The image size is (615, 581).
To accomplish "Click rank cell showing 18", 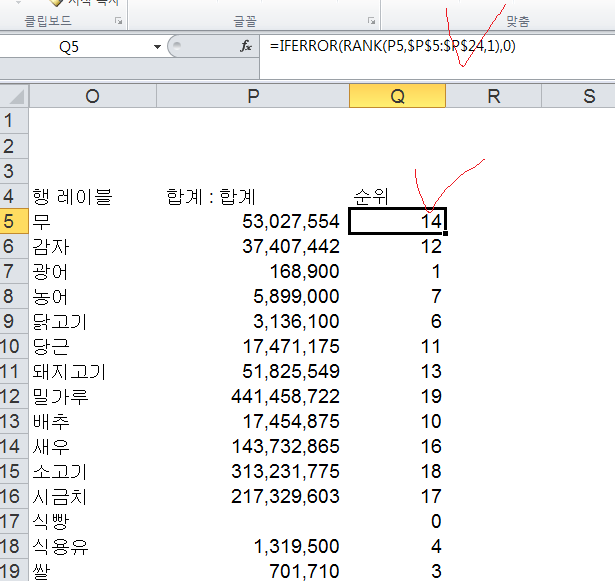I will [397, 471].
